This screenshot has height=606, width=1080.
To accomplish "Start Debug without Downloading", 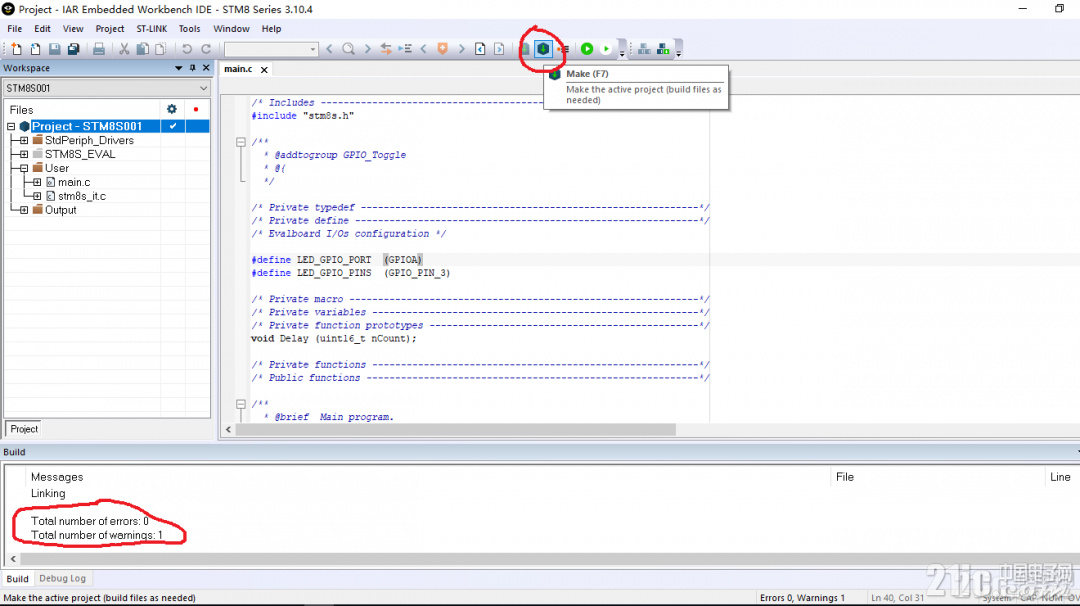I will pyautogui.click(x=606, y=49).
